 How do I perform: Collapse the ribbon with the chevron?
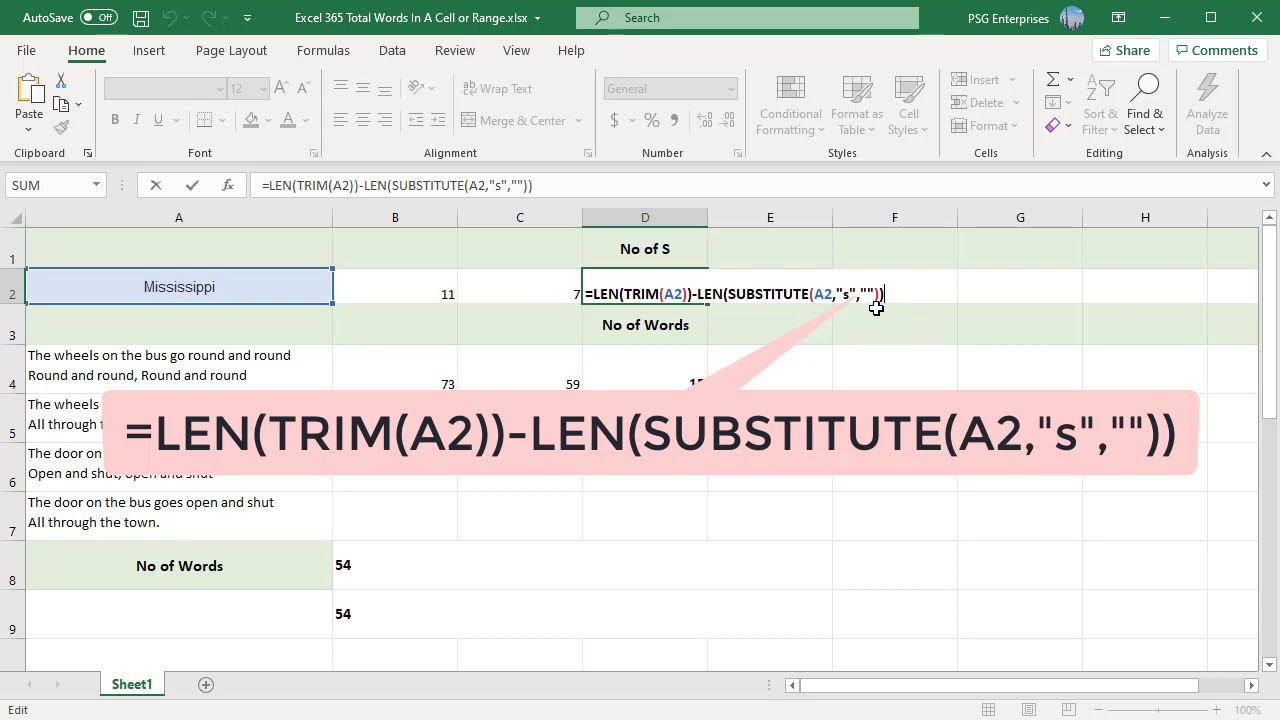1266,154
